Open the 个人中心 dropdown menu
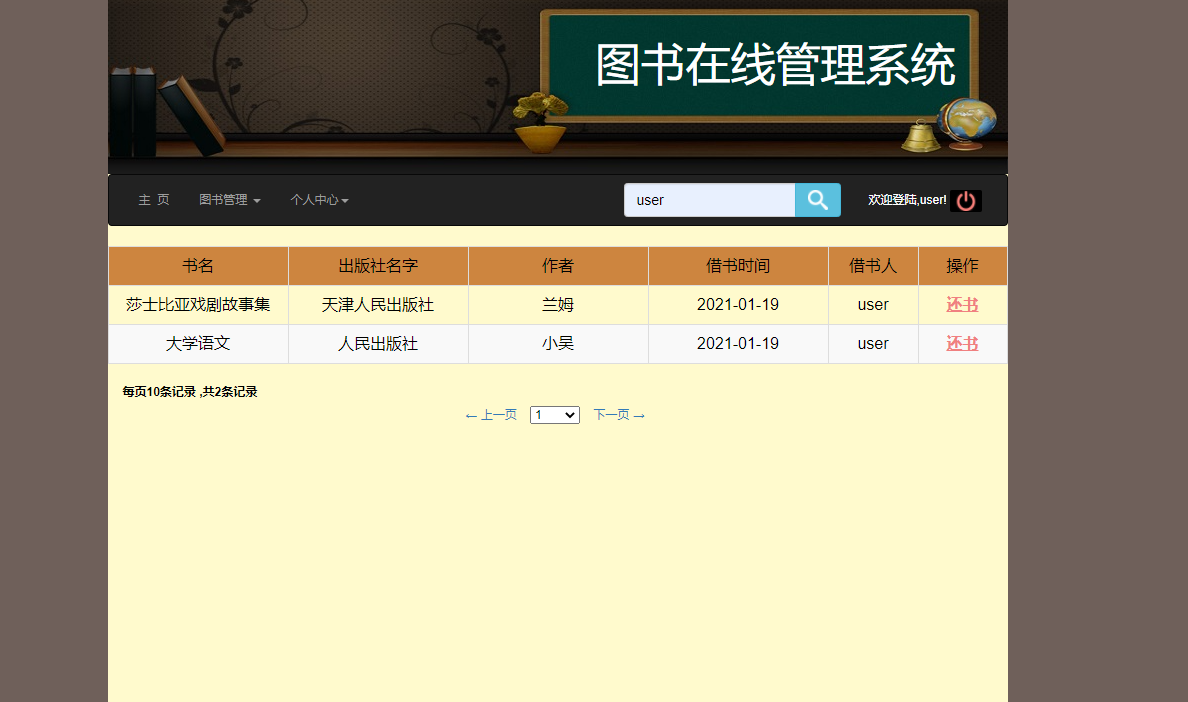 [x=318, y=200]
